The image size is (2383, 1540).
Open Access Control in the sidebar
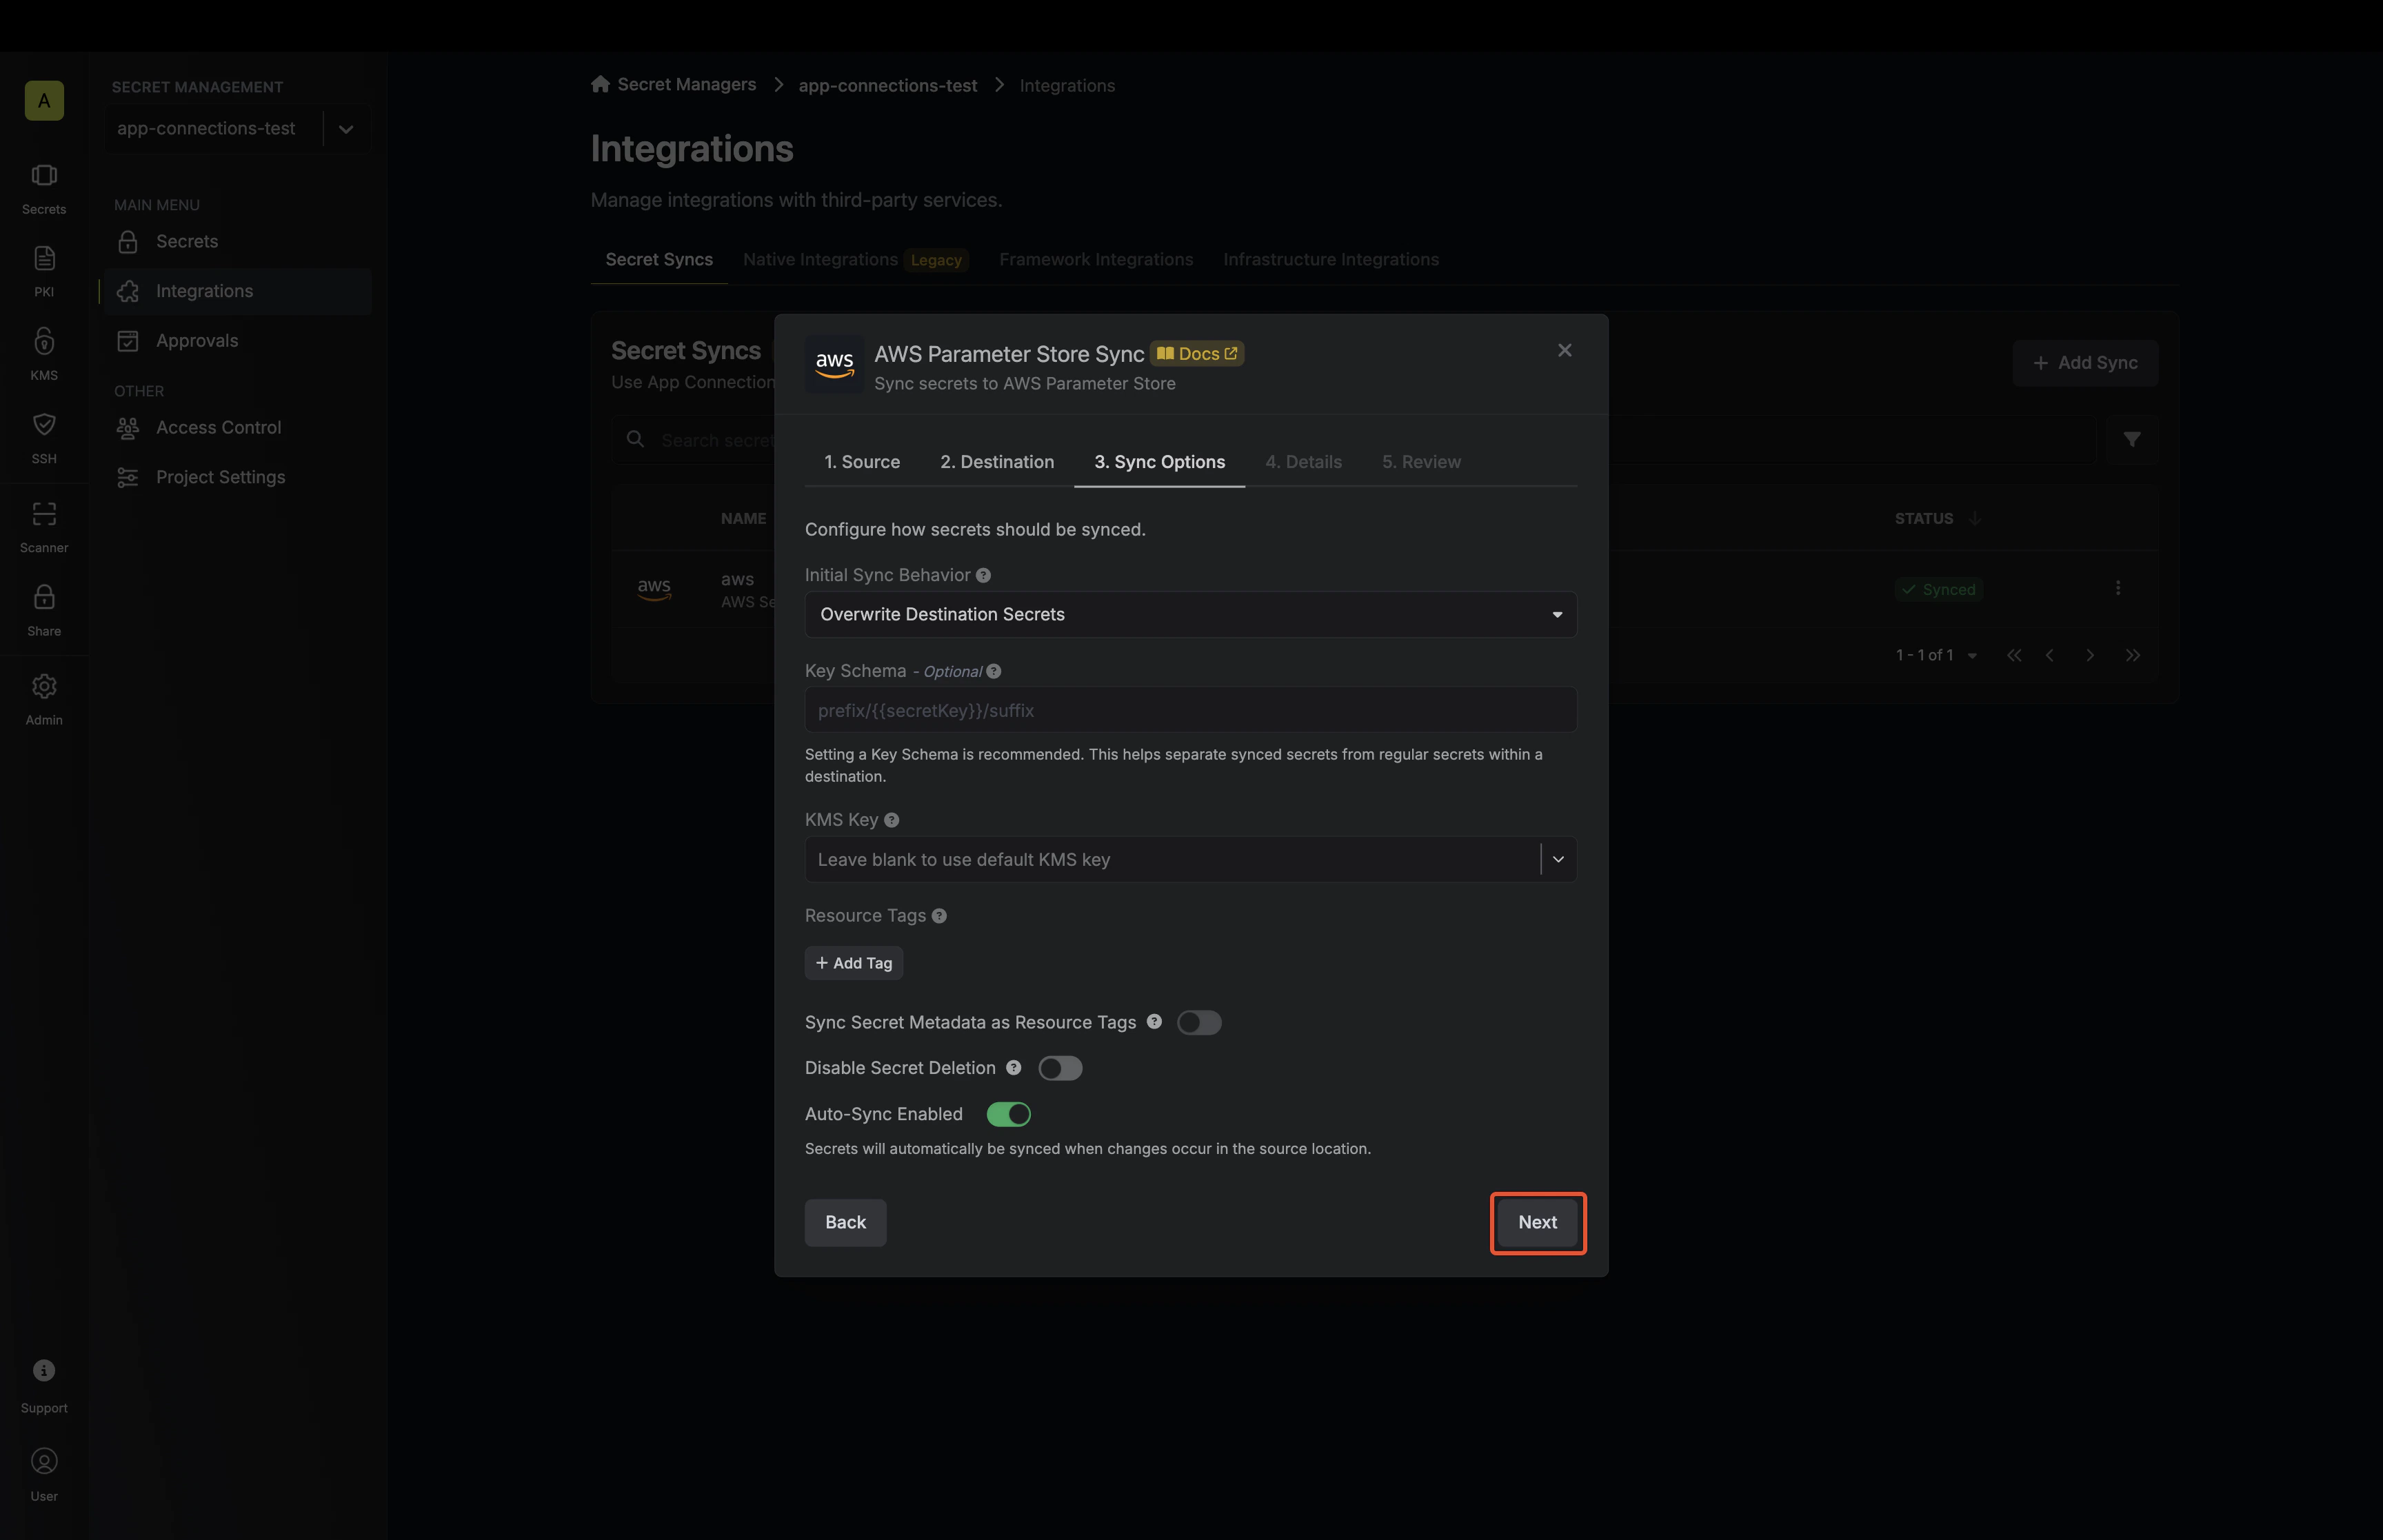coord(237,428)
